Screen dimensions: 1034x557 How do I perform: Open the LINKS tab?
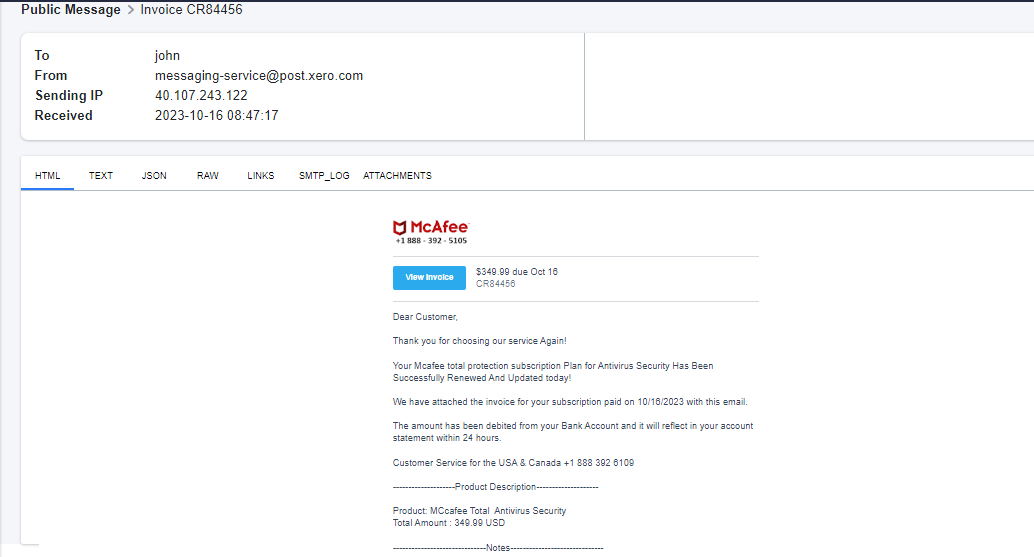260,175
